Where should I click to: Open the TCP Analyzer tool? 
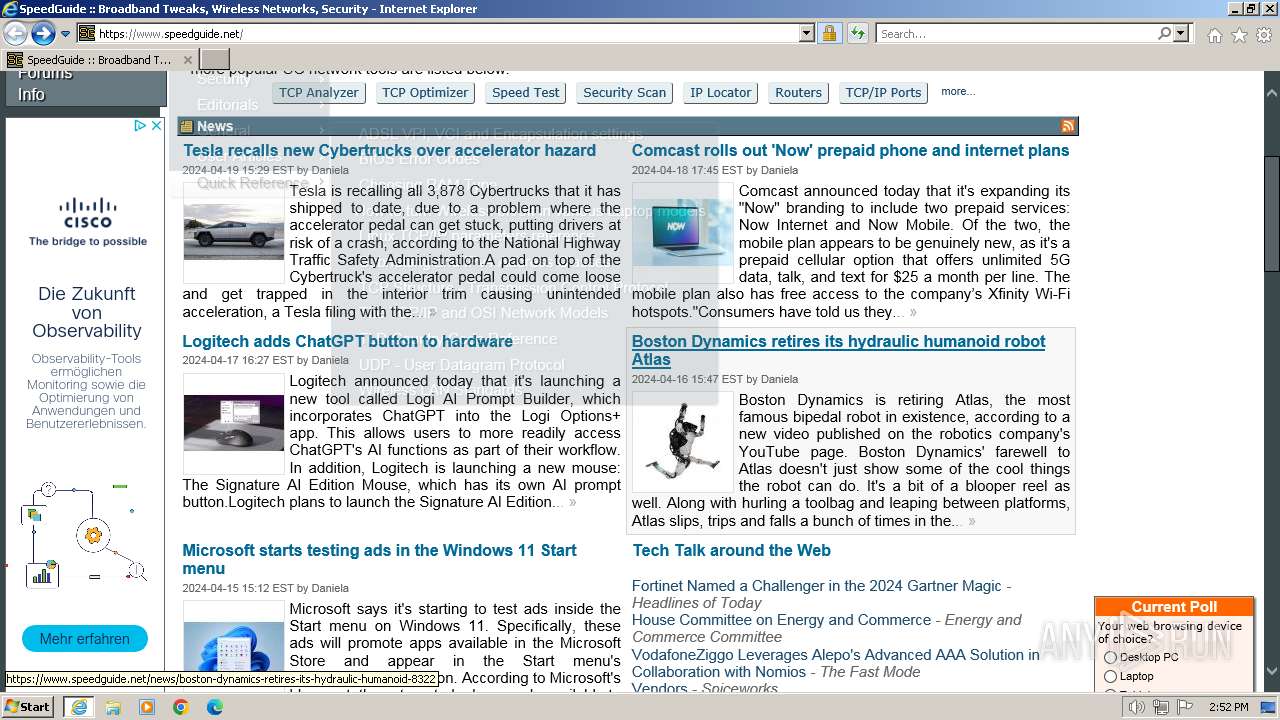tap(318, 93)
